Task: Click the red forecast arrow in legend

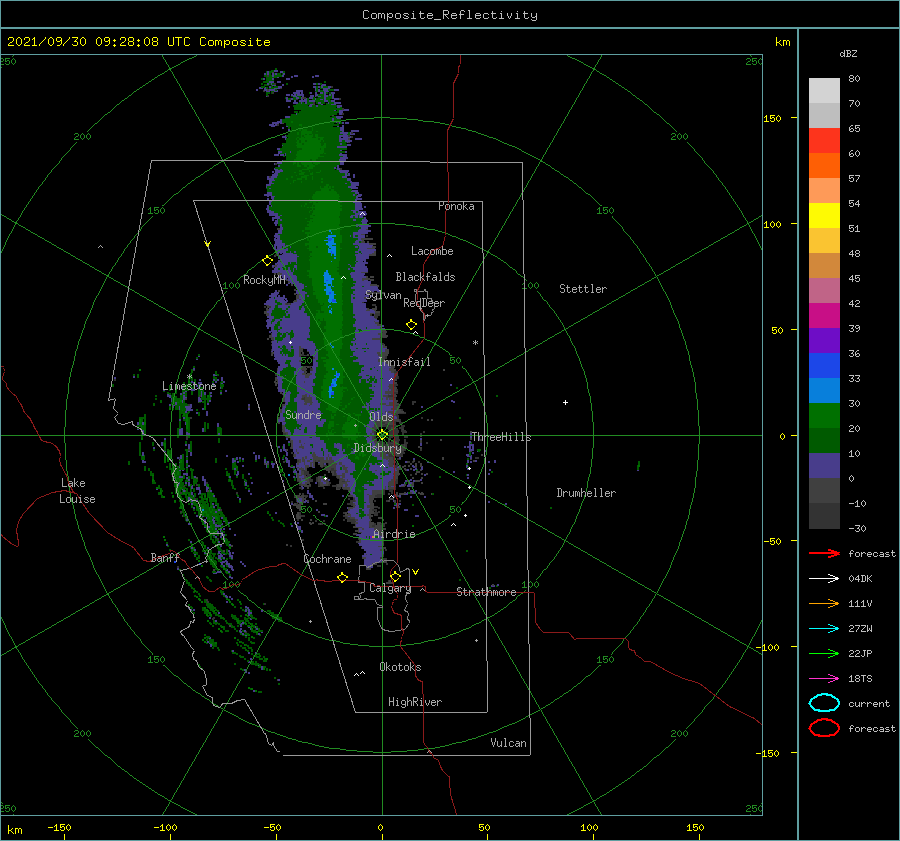Action: (x=824, y=553)
